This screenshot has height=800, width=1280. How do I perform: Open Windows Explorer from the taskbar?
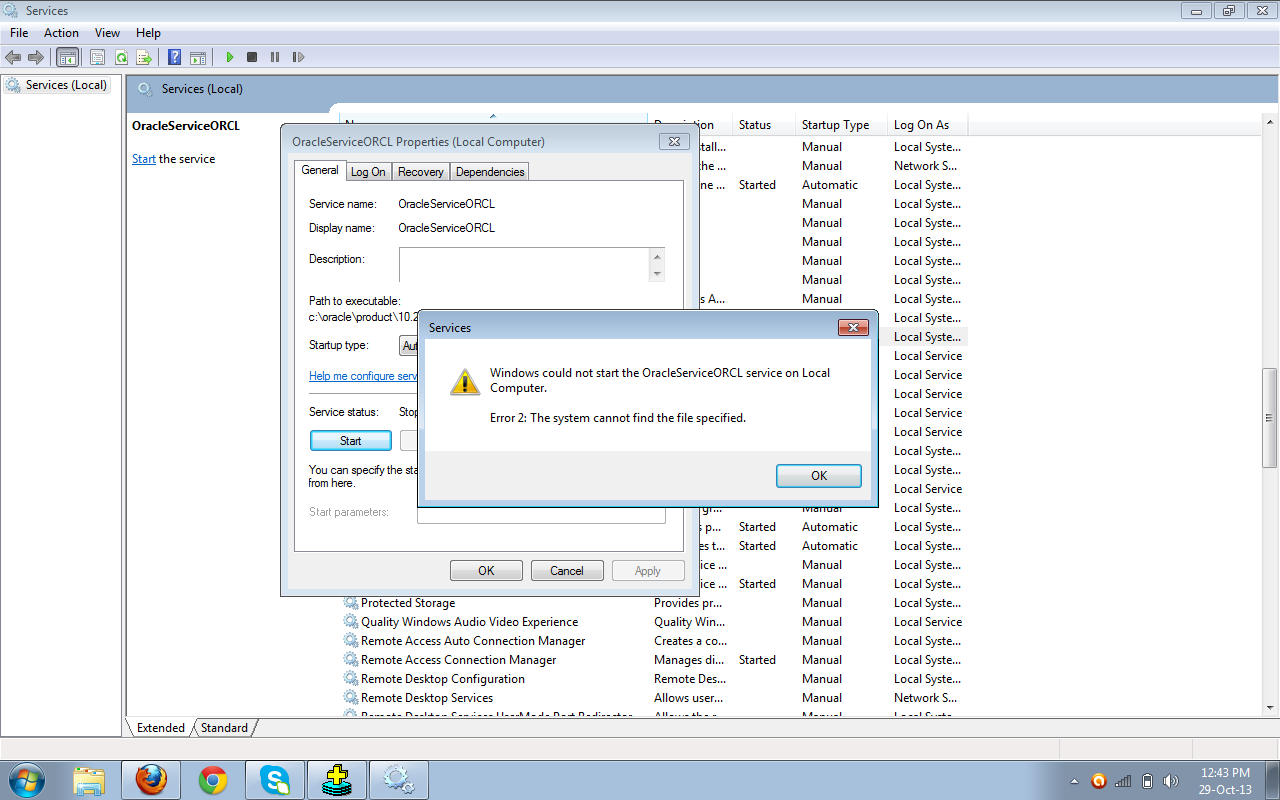(x=89, y=780)
